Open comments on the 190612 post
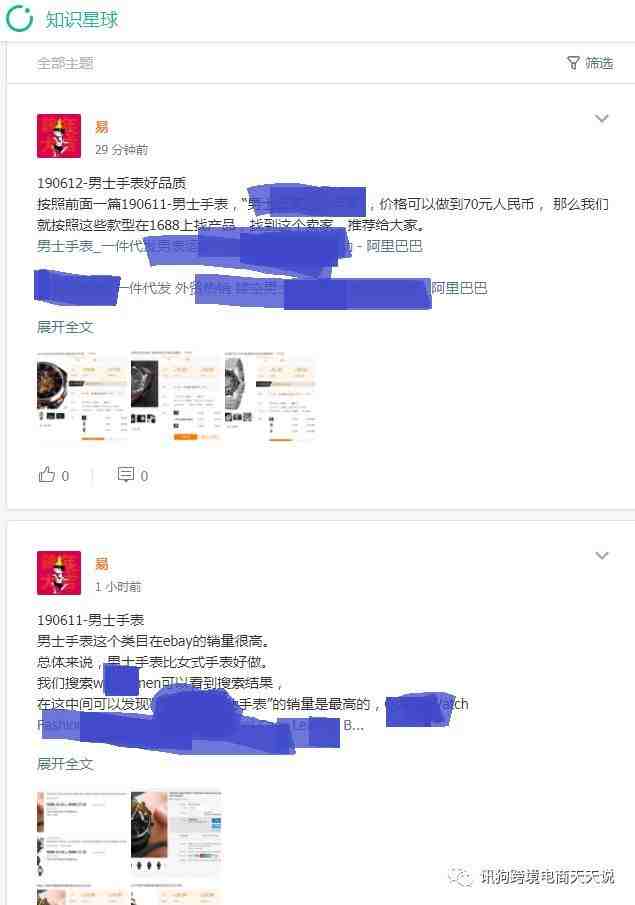The height and width of the screenshot is (905, 635). click(x=125, y=474)
